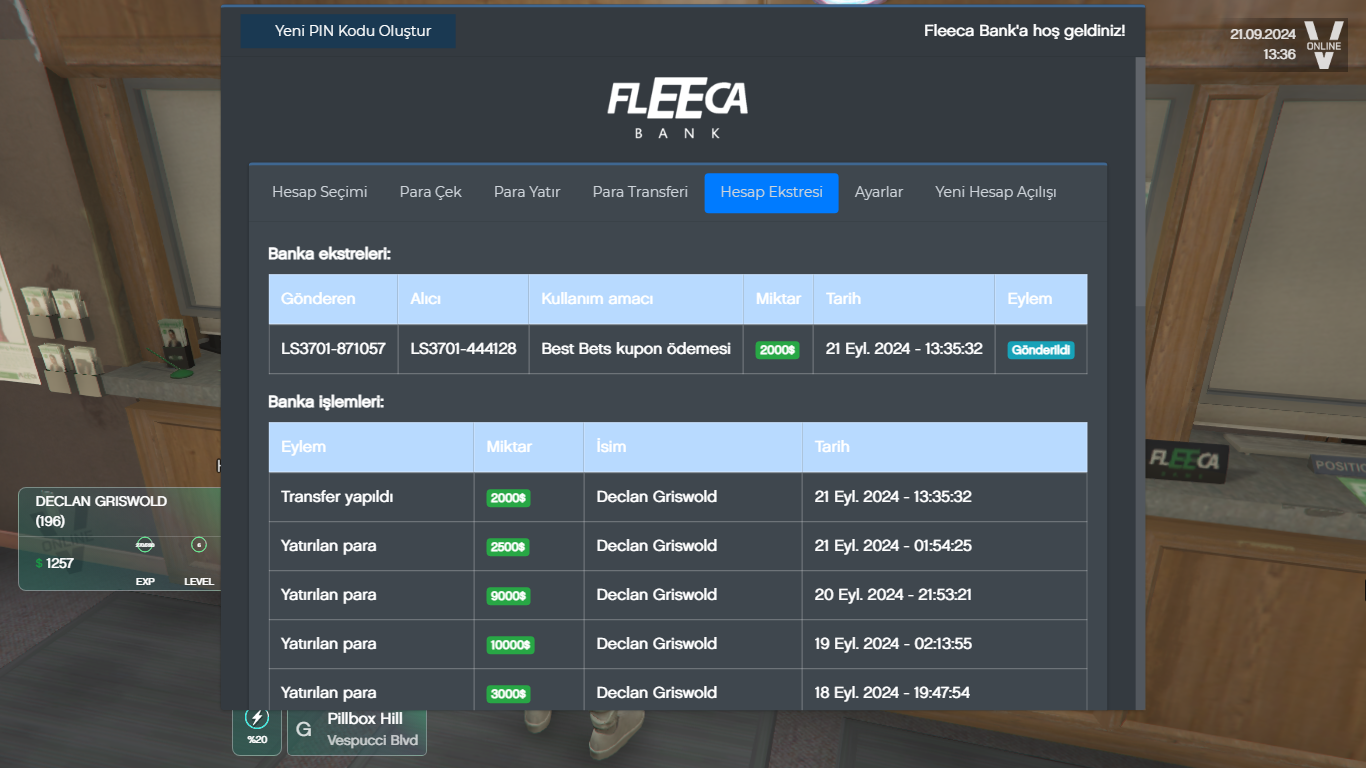
Task: Click the statement date in the Best Bets row
Action: [x=904, y=349]
